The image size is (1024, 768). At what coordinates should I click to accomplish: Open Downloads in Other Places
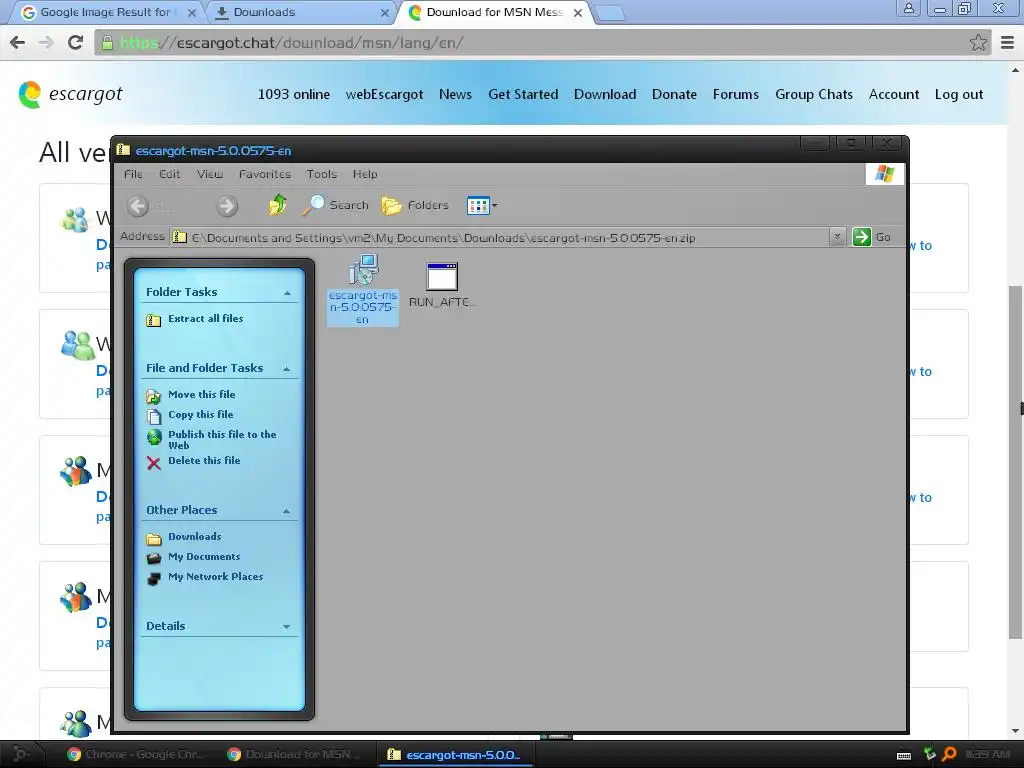pos(195,537)
